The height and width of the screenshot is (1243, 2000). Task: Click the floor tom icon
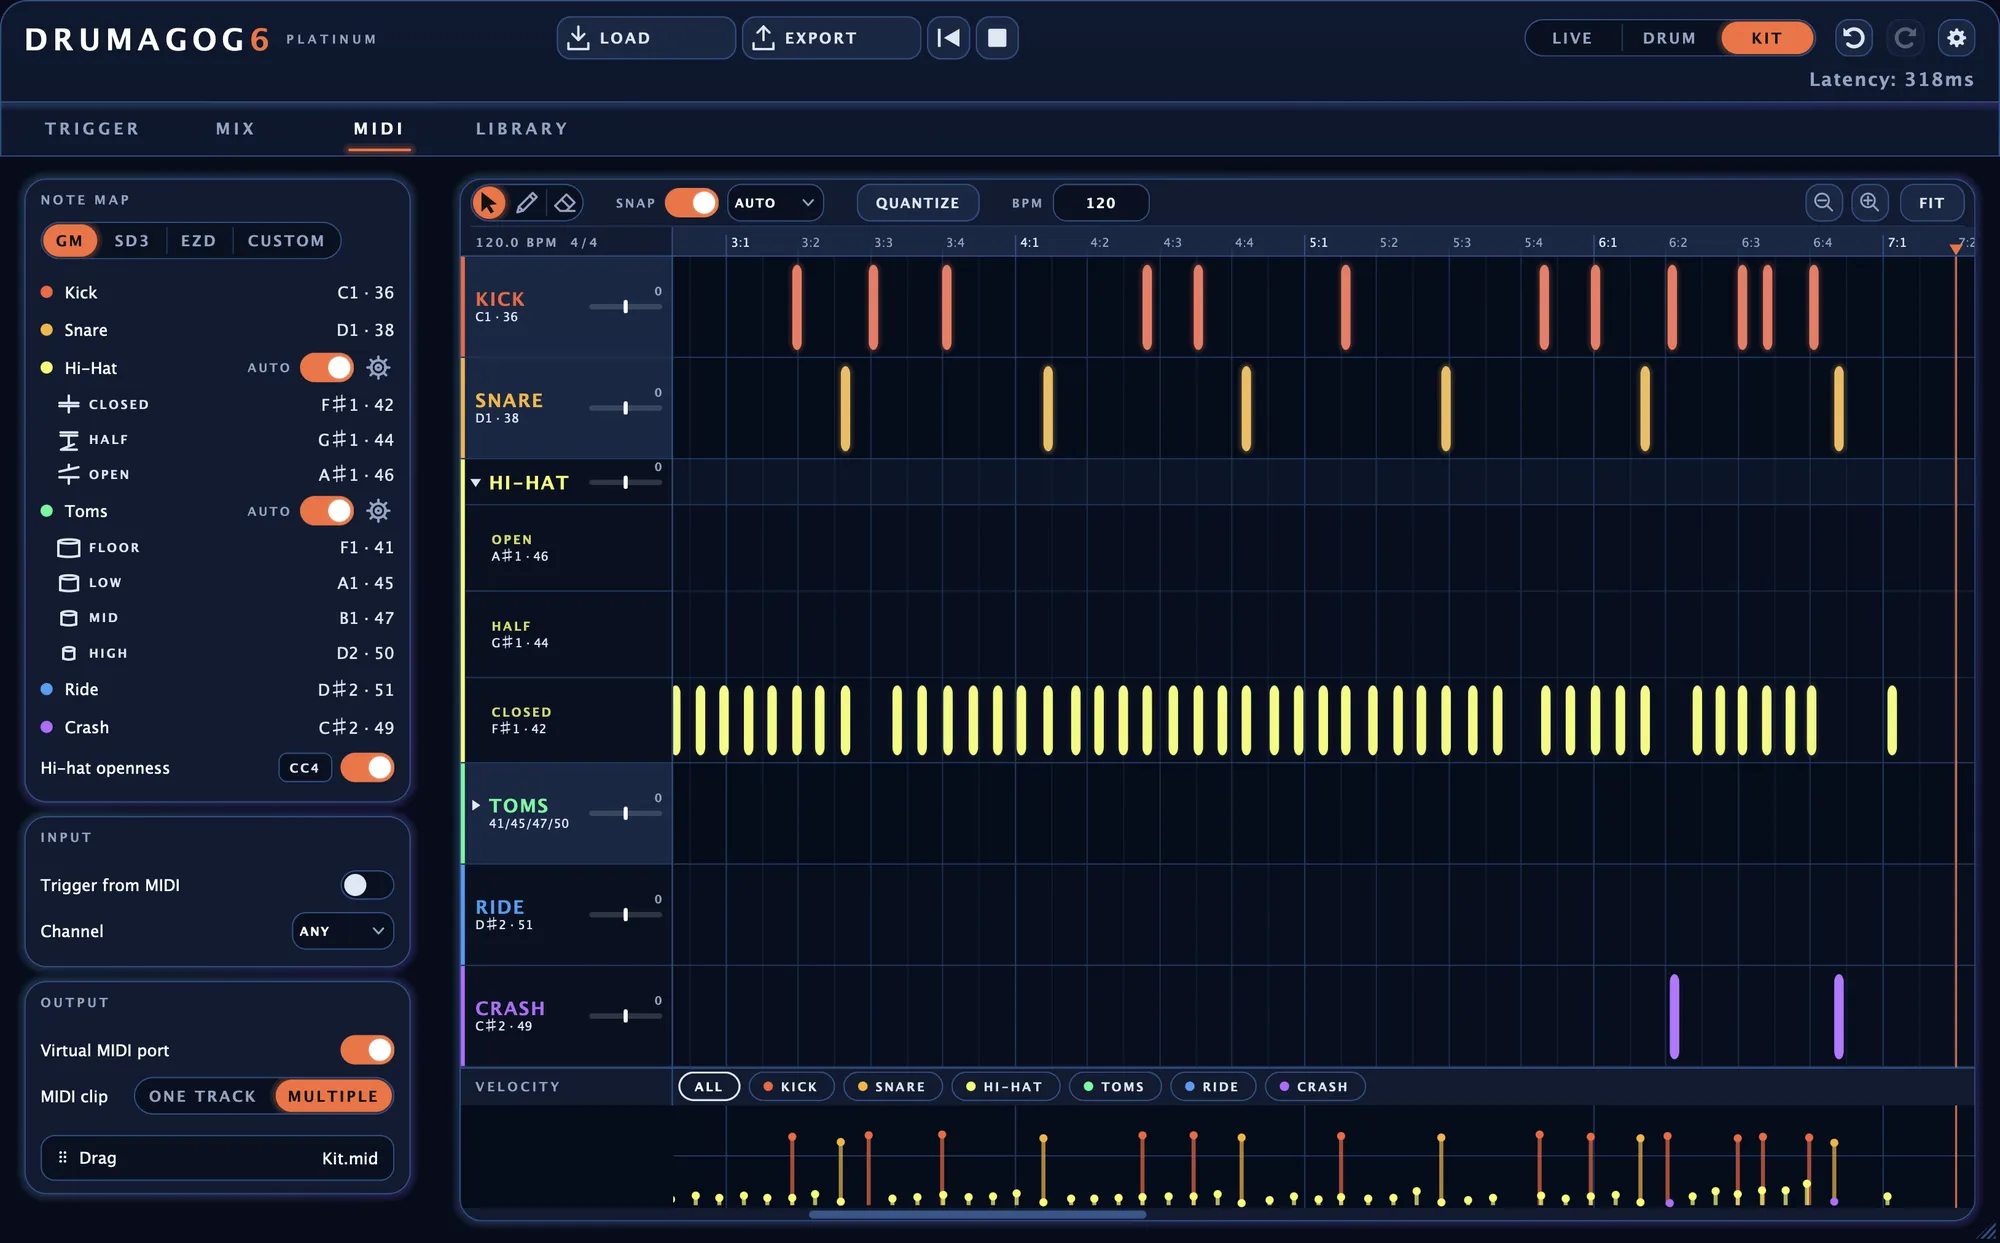coord(68,548)
